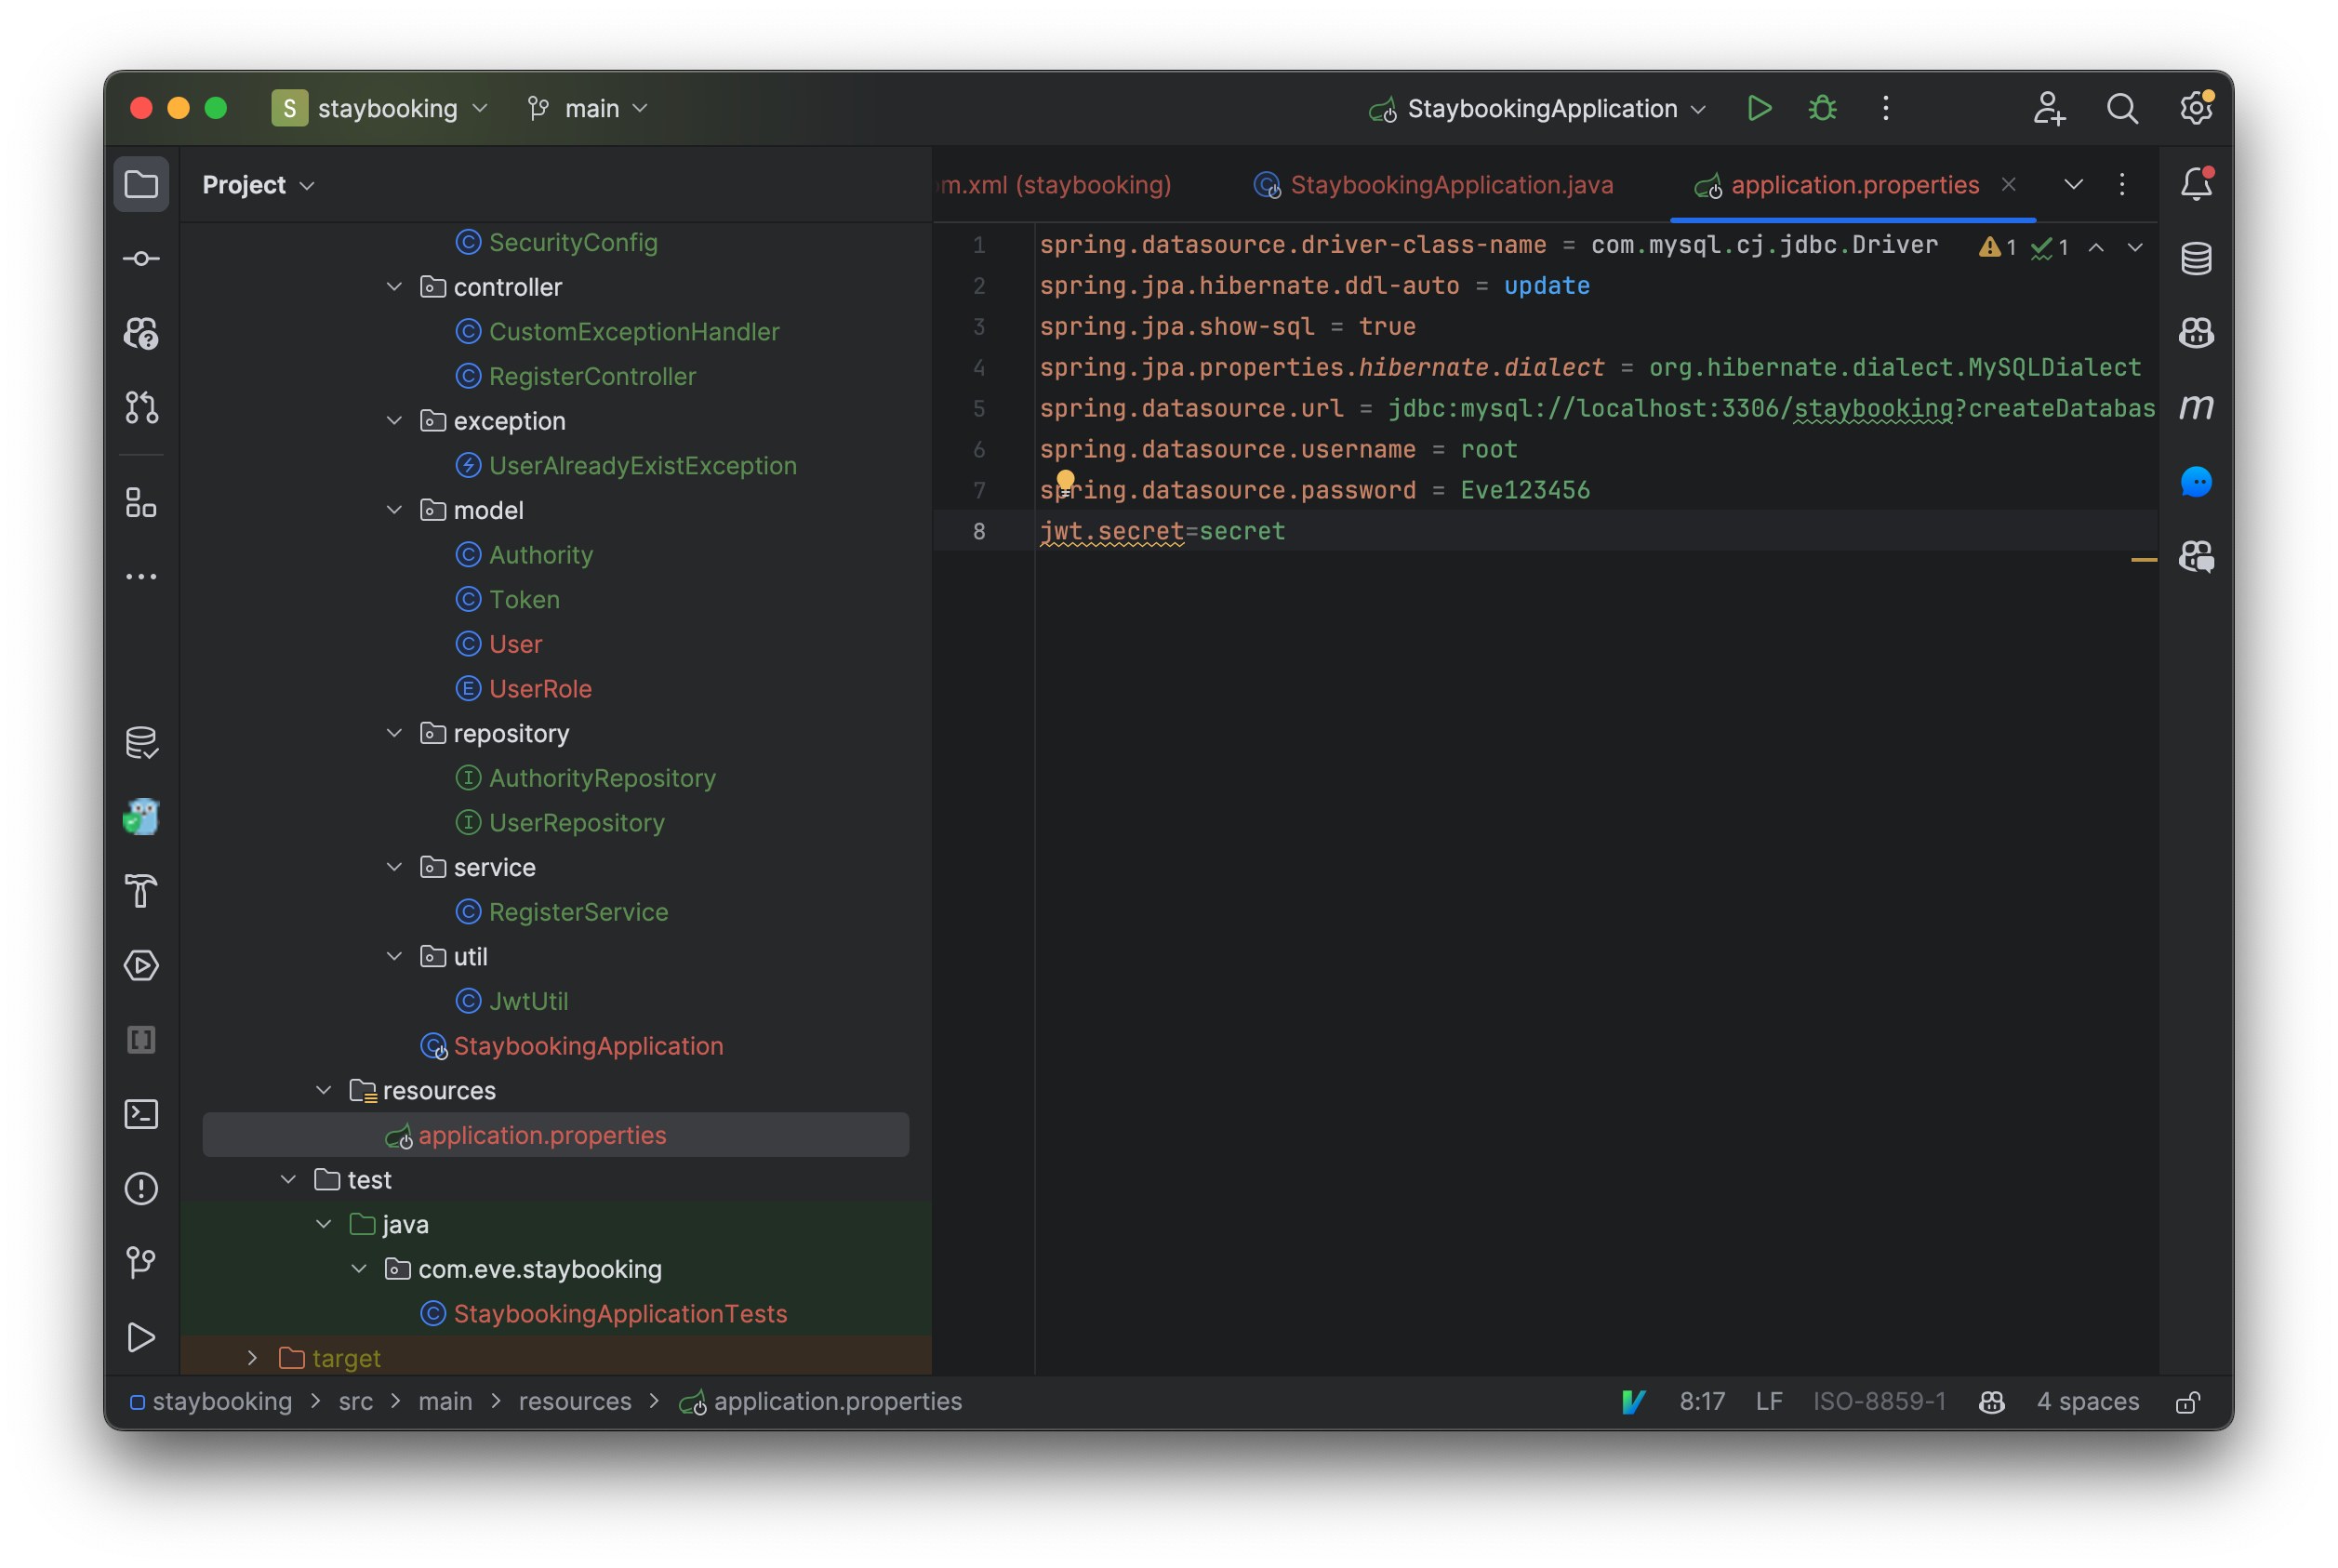Image resolution: width=2338 pixels, height=1568 pixels.
Task: Open the IDE Settings gear
Action: 2196,108
